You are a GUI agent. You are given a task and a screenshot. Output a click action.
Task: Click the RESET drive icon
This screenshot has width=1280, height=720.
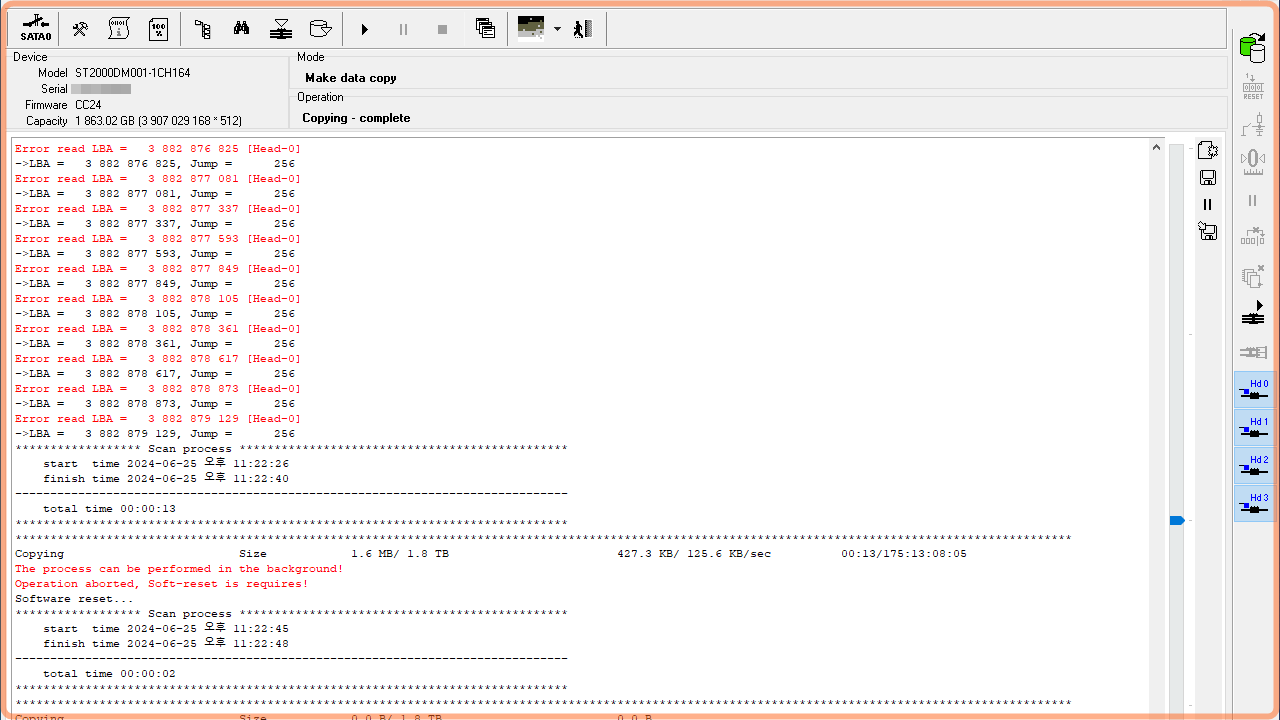1253,87
